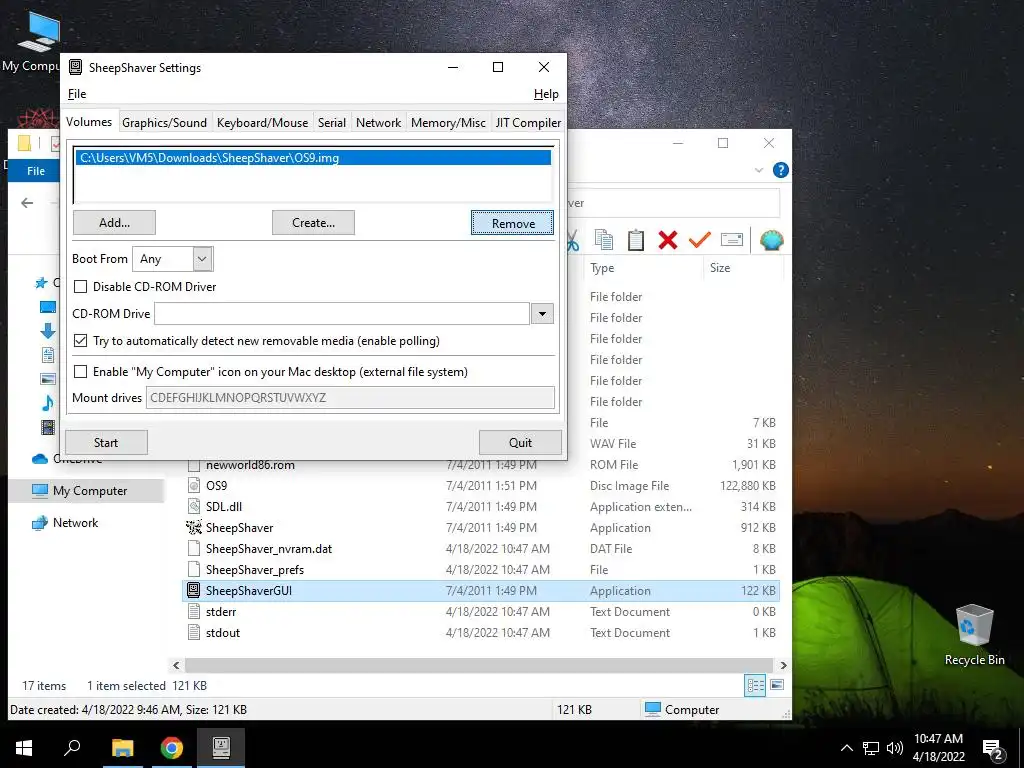Image resolution: width=1024 pixels, height=768 pixels.
Task: Switch to Memory/Misc tab
Action: (x=448, y=123)
